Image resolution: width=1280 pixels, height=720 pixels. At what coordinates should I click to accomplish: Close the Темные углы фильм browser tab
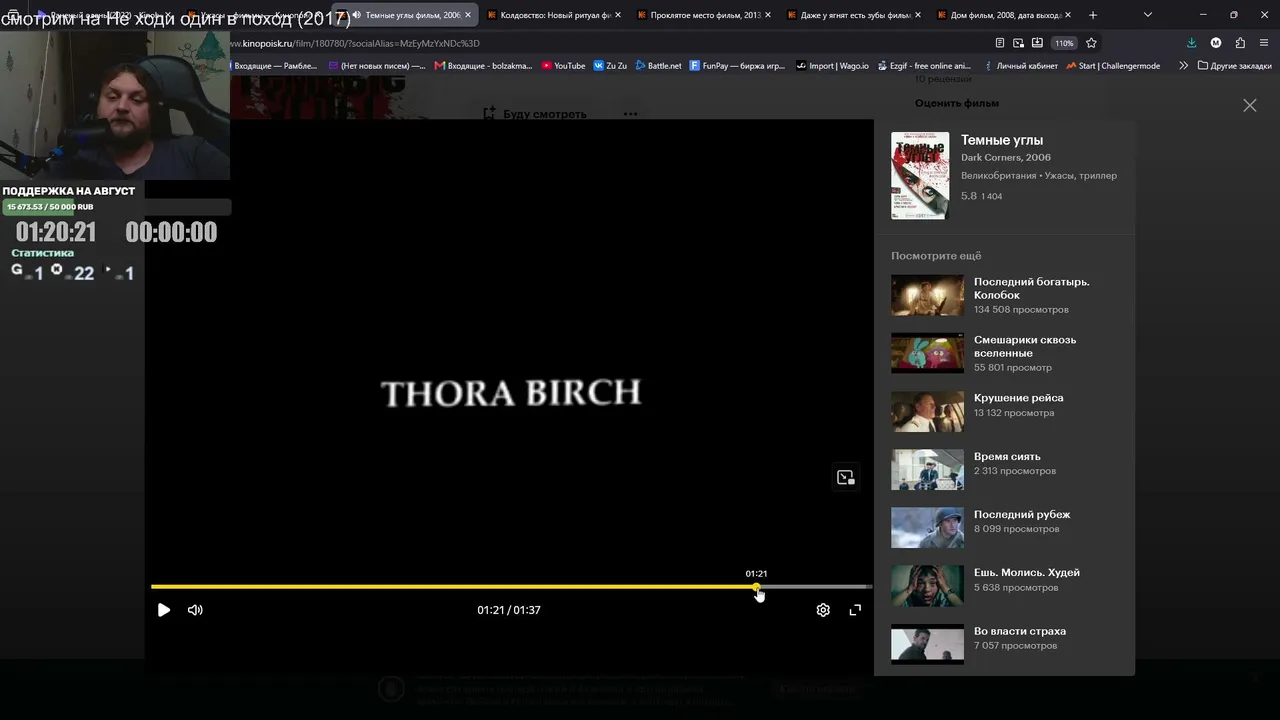pyautogui.click(x=467, y=15)
